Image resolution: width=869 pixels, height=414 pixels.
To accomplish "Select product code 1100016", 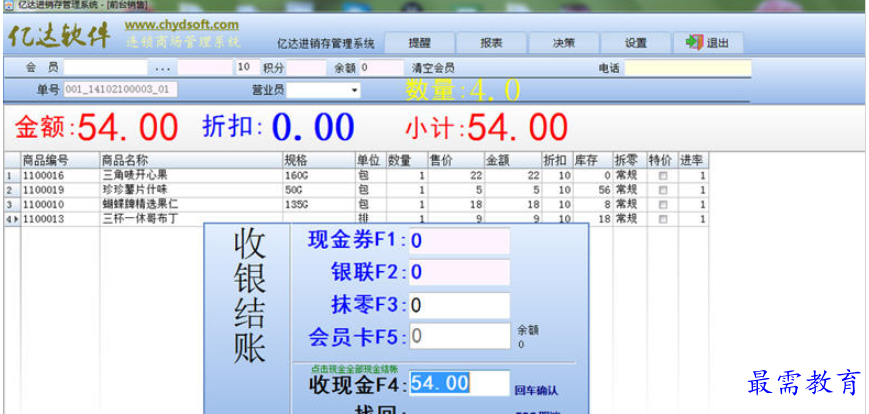I will click(x=43, y=176).
